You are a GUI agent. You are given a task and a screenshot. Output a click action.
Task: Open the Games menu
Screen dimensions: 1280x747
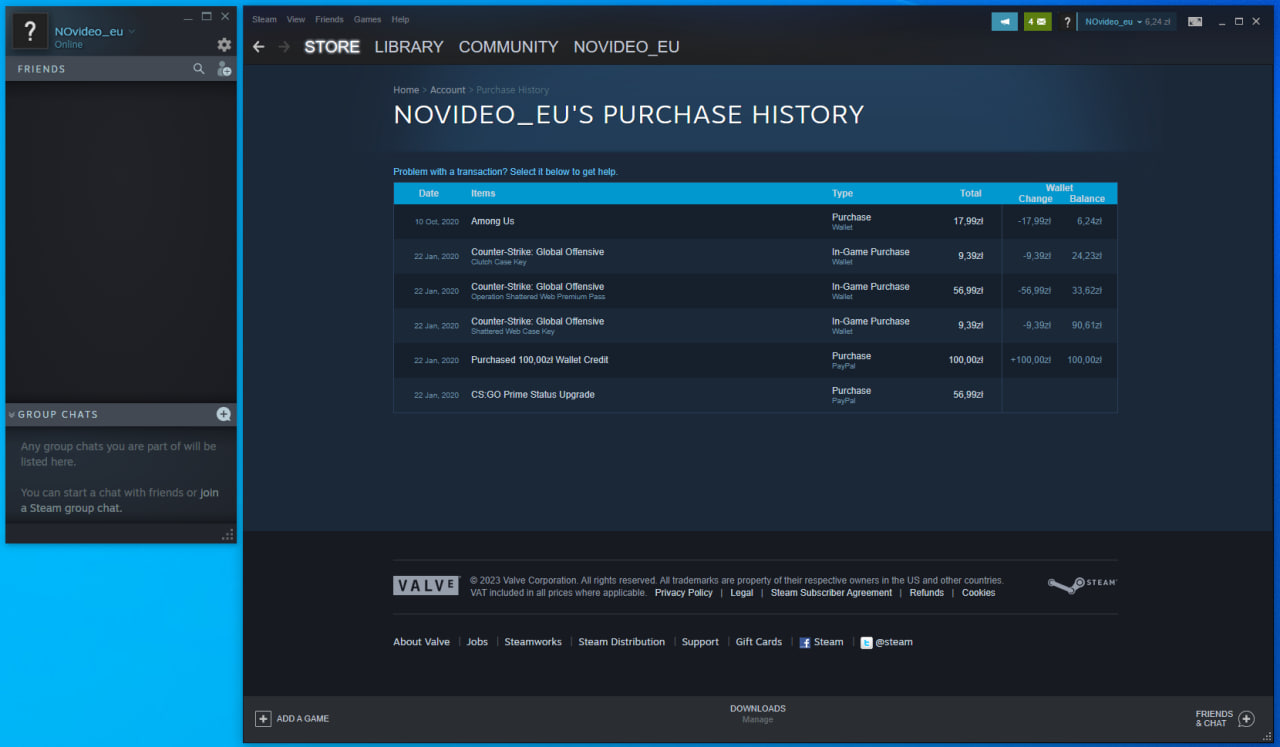(367, 19)
